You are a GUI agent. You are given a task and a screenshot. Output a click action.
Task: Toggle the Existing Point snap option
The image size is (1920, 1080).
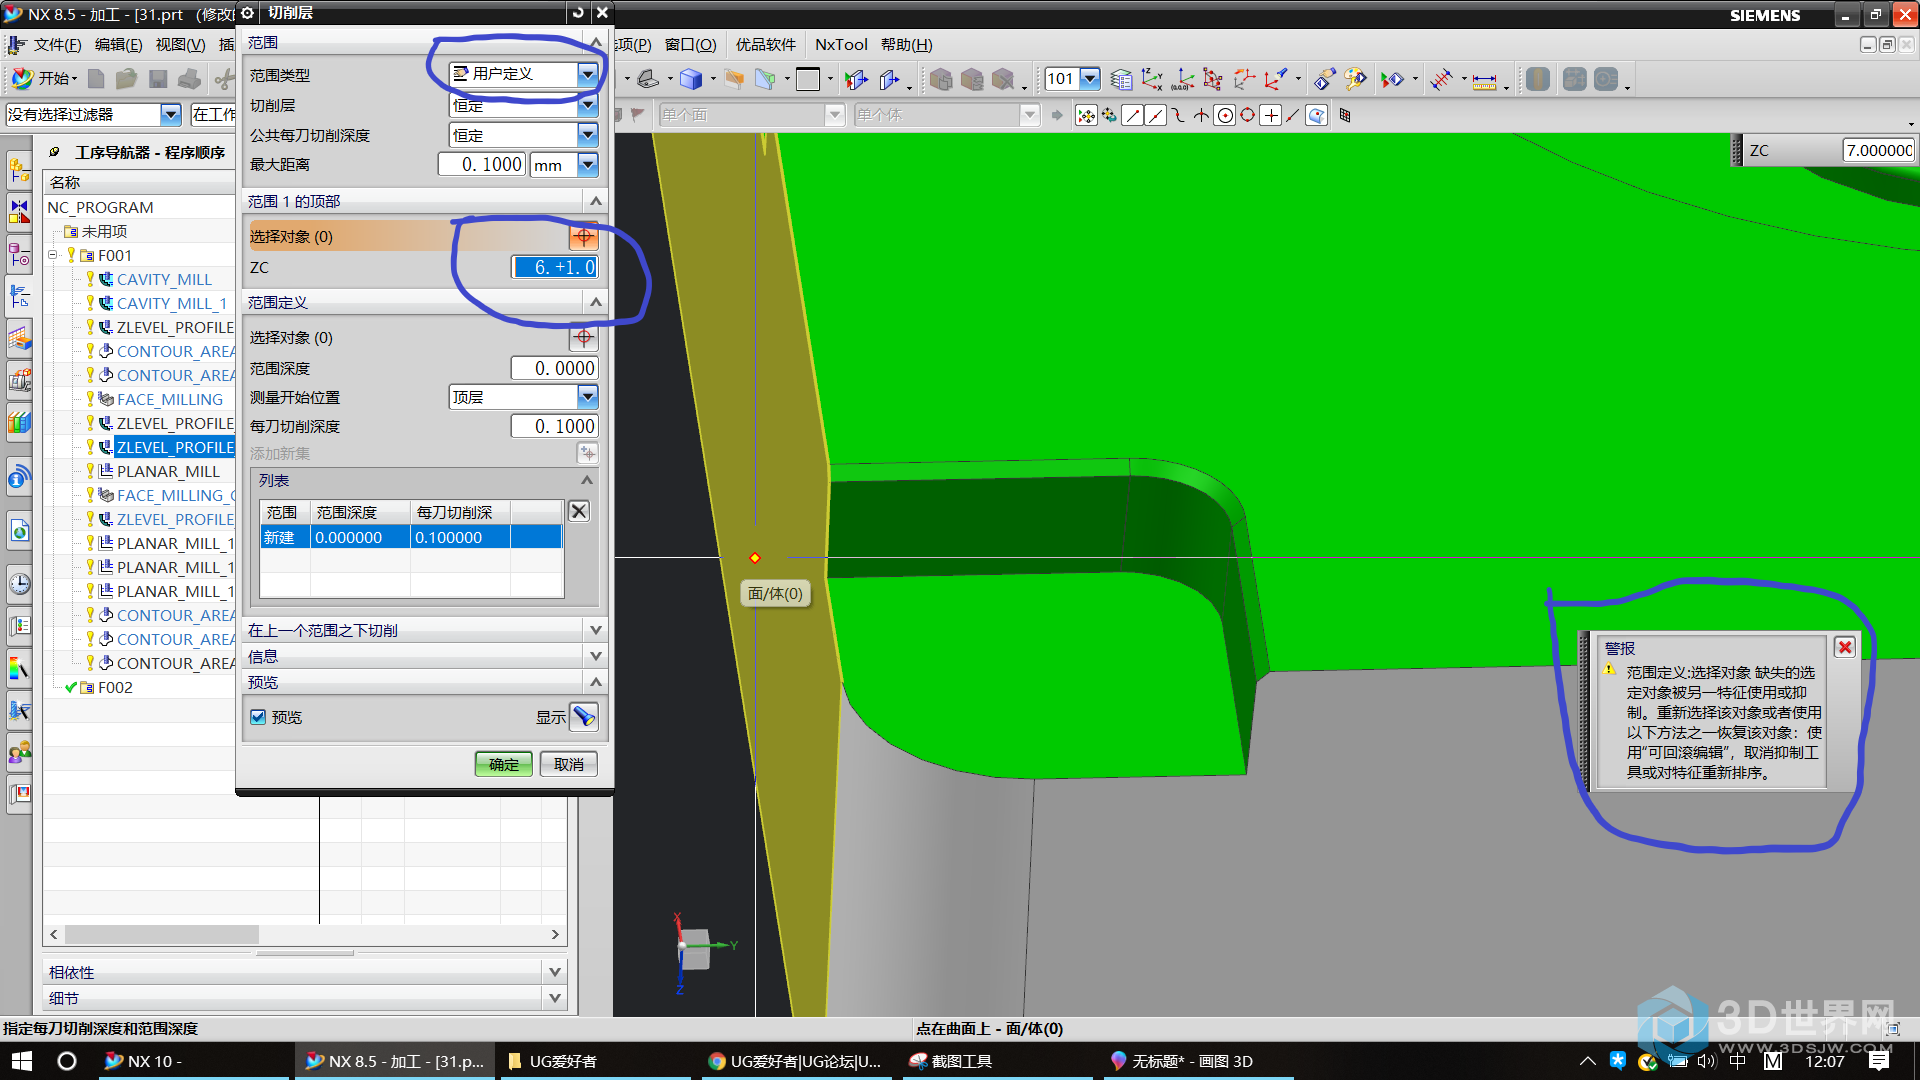click(x=1270, y=116)
